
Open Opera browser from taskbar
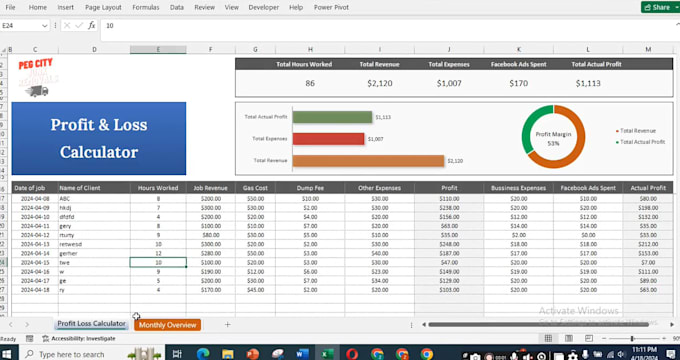pyautogui.click(x=352, y=354)
